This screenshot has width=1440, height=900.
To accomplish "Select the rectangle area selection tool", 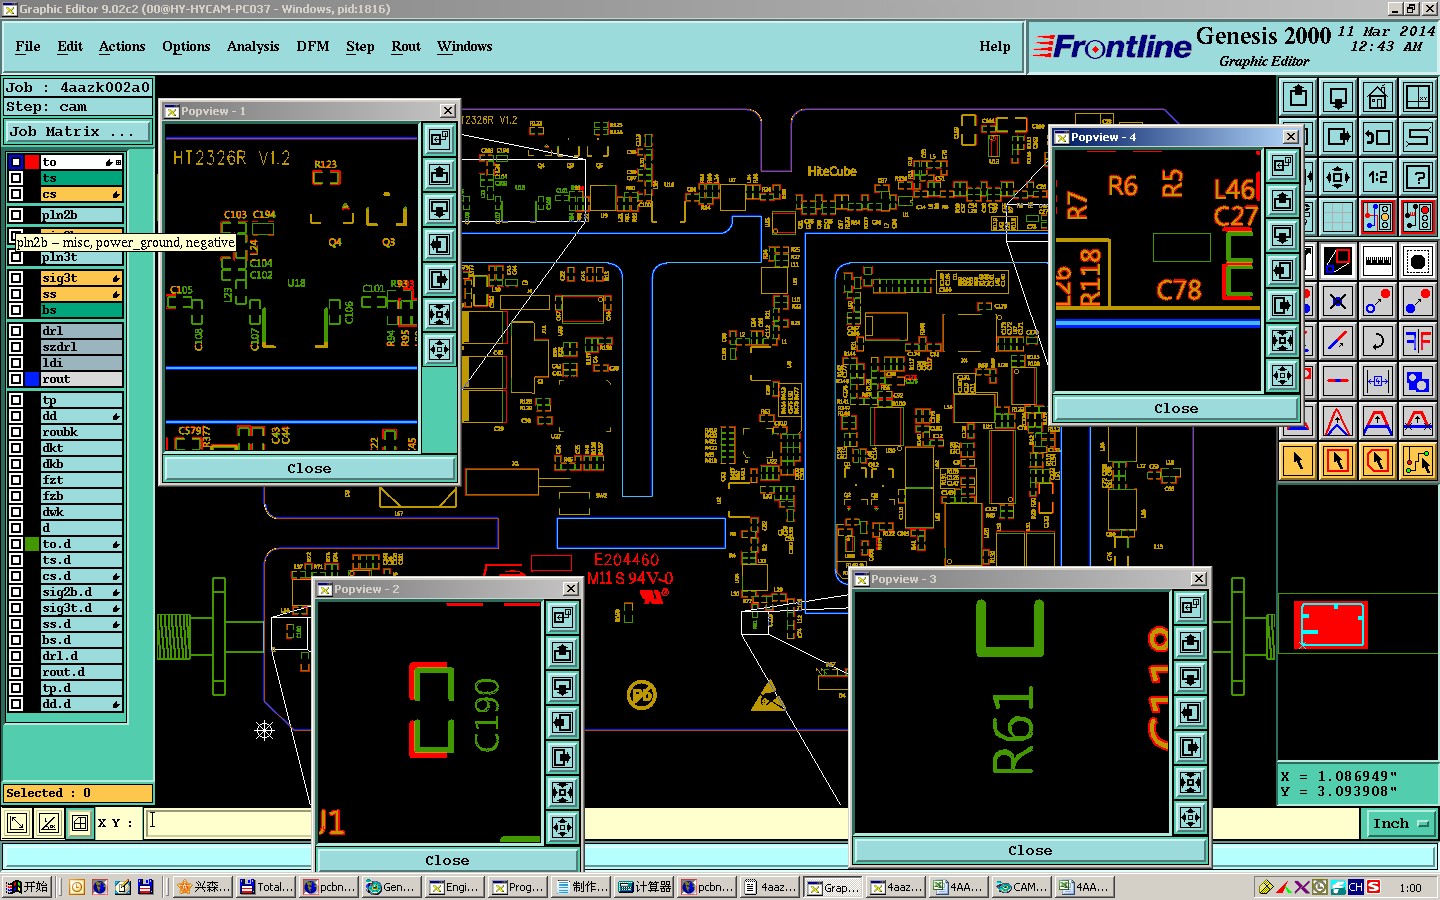I will [1338, 461].
